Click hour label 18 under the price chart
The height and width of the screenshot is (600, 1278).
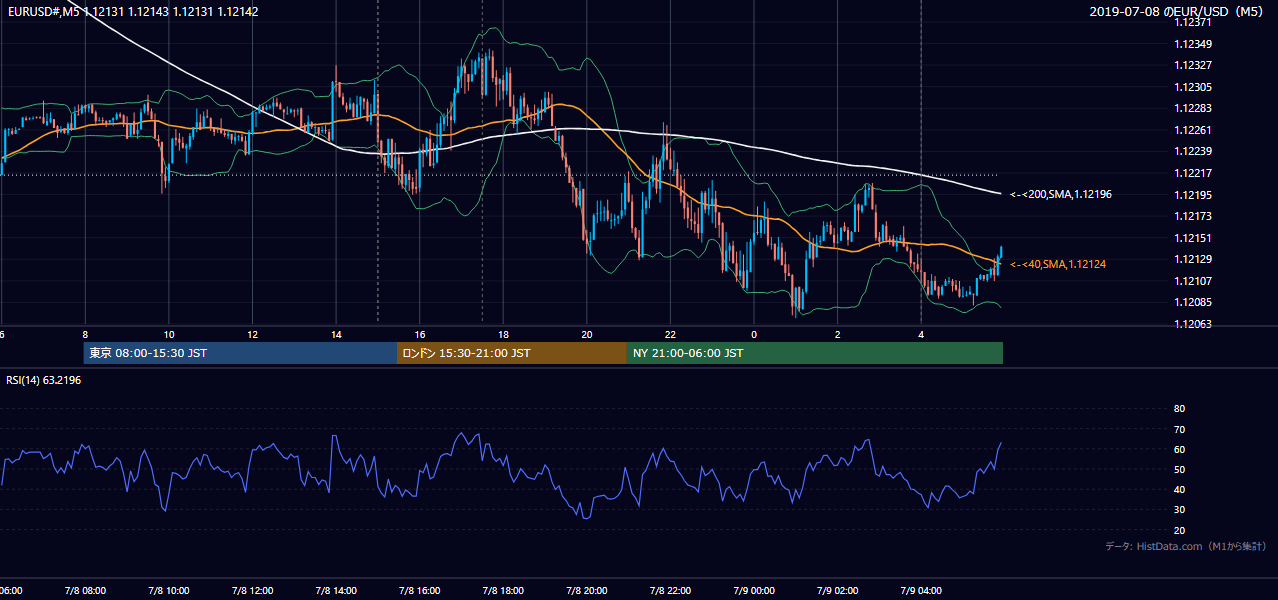[503, 334]
